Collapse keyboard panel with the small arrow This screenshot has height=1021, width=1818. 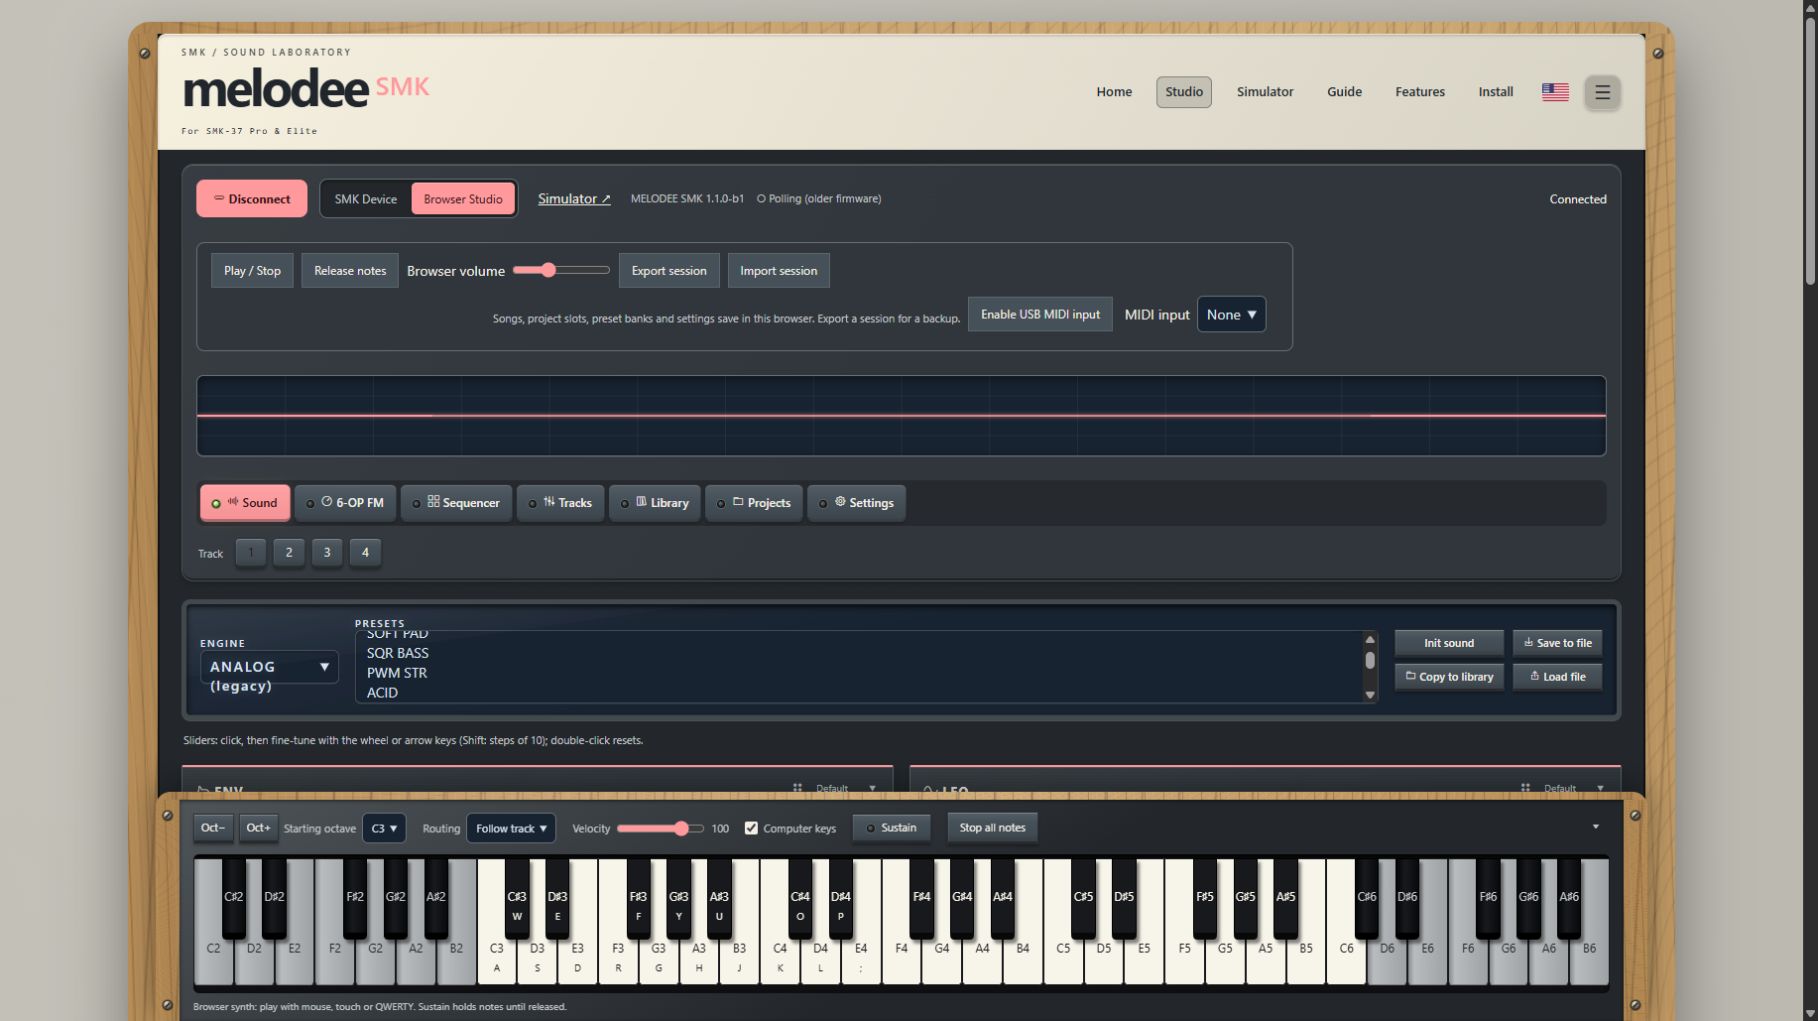pos(1595,827)
